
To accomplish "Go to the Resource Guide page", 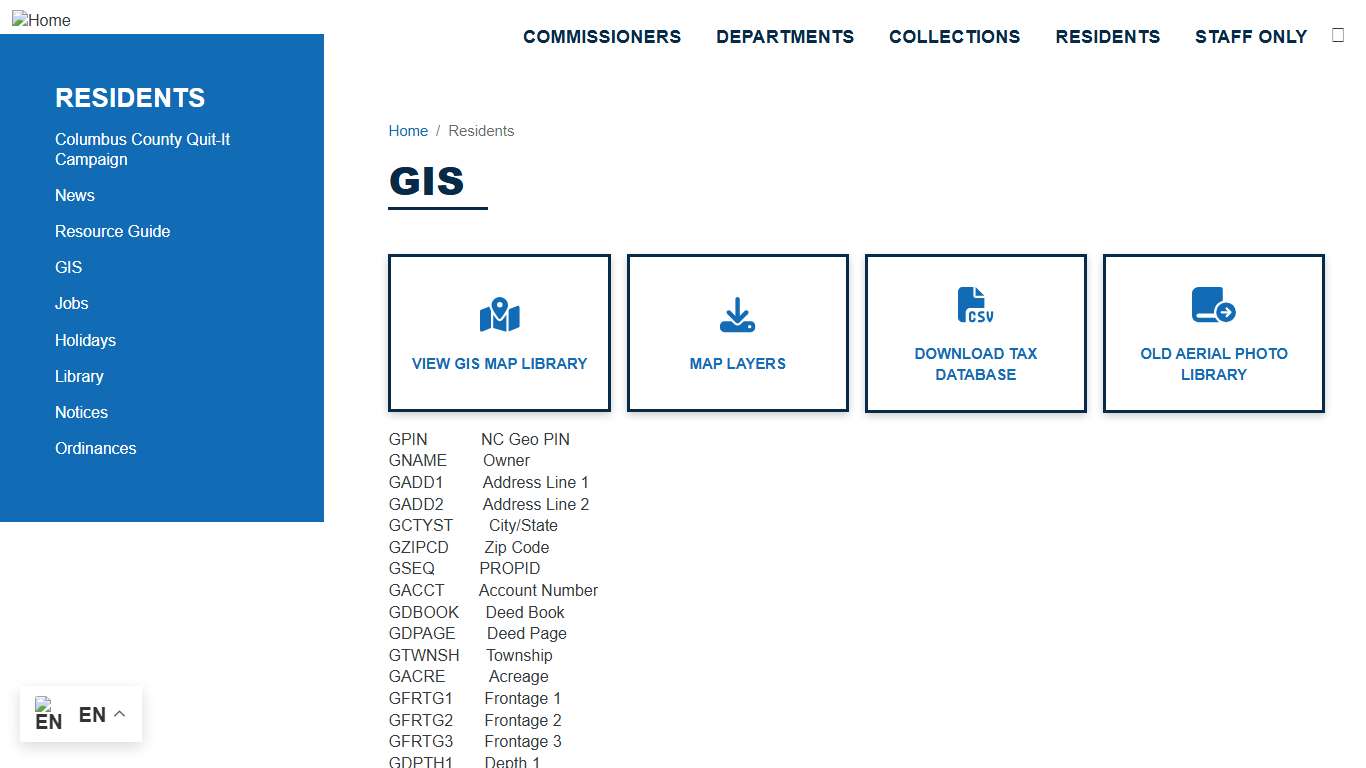I will 112,231.
